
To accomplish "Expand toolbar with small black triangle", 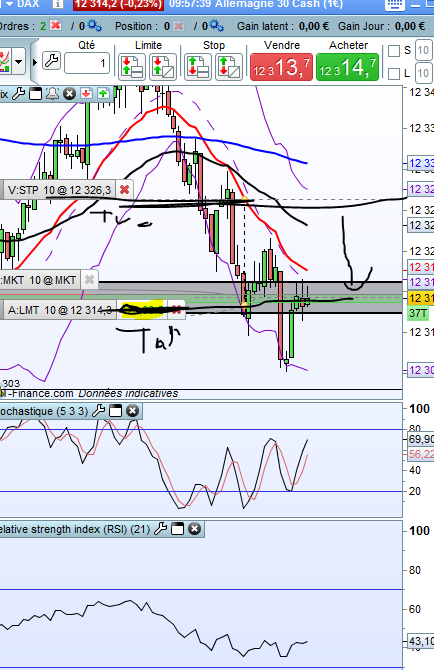I will 35,62.
